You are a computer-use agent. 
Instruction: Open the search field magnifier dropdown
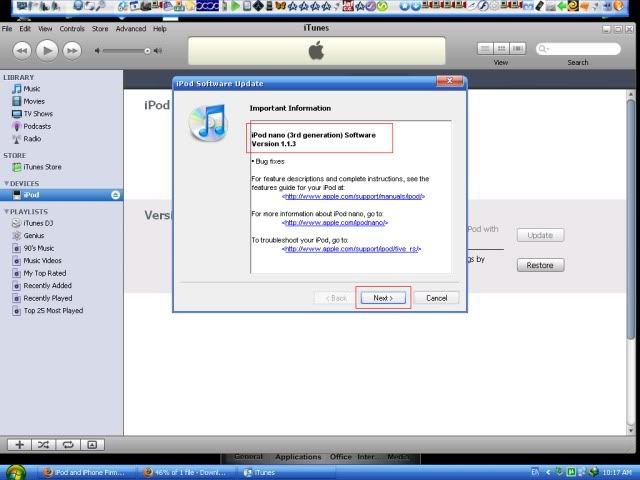545,49
